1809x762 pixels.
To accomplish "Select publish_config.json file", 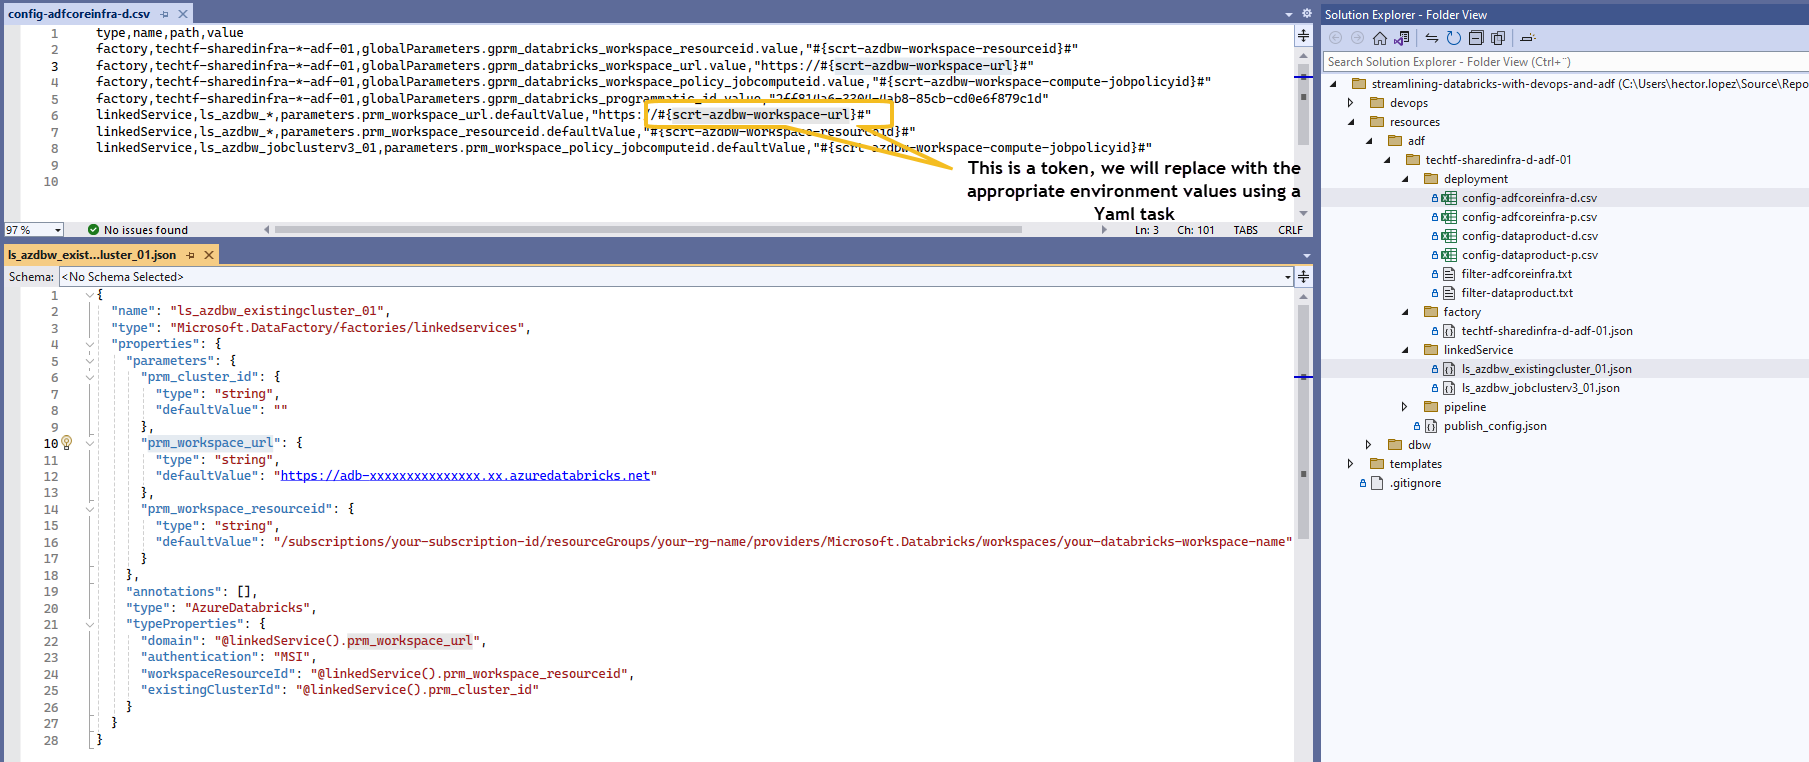I will pyautogui.click(x=1495, y=426).
